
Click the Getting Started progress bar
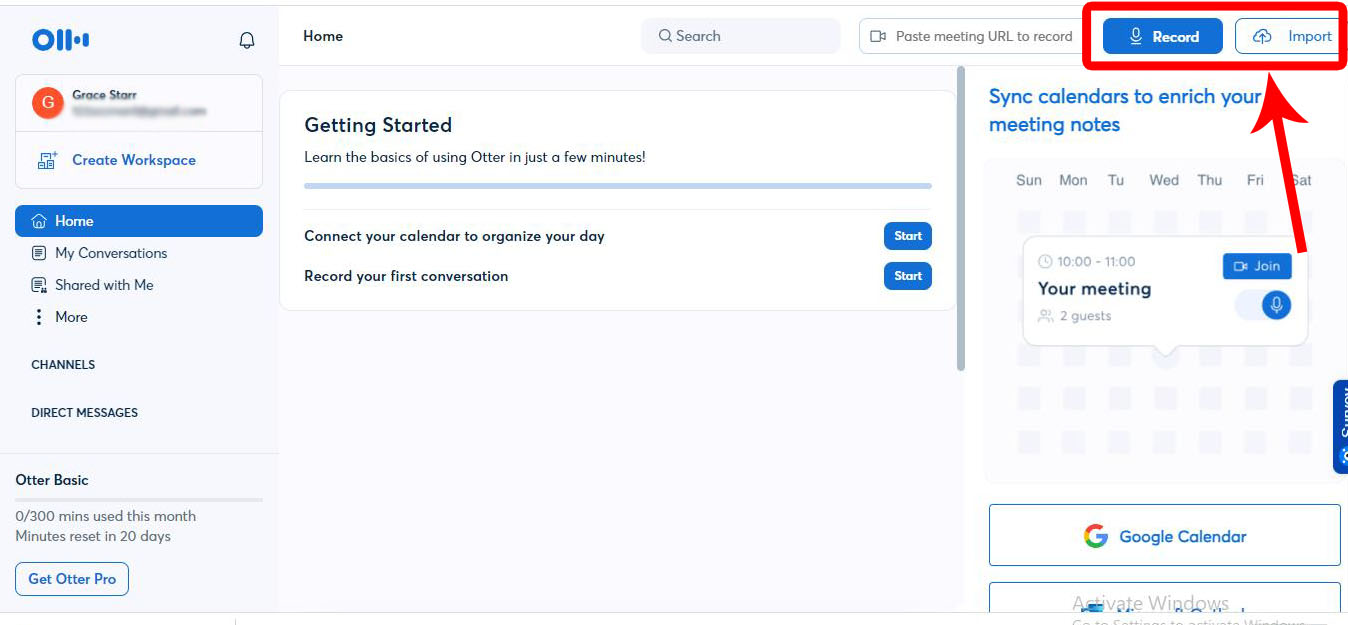click(x=617, y=186)
